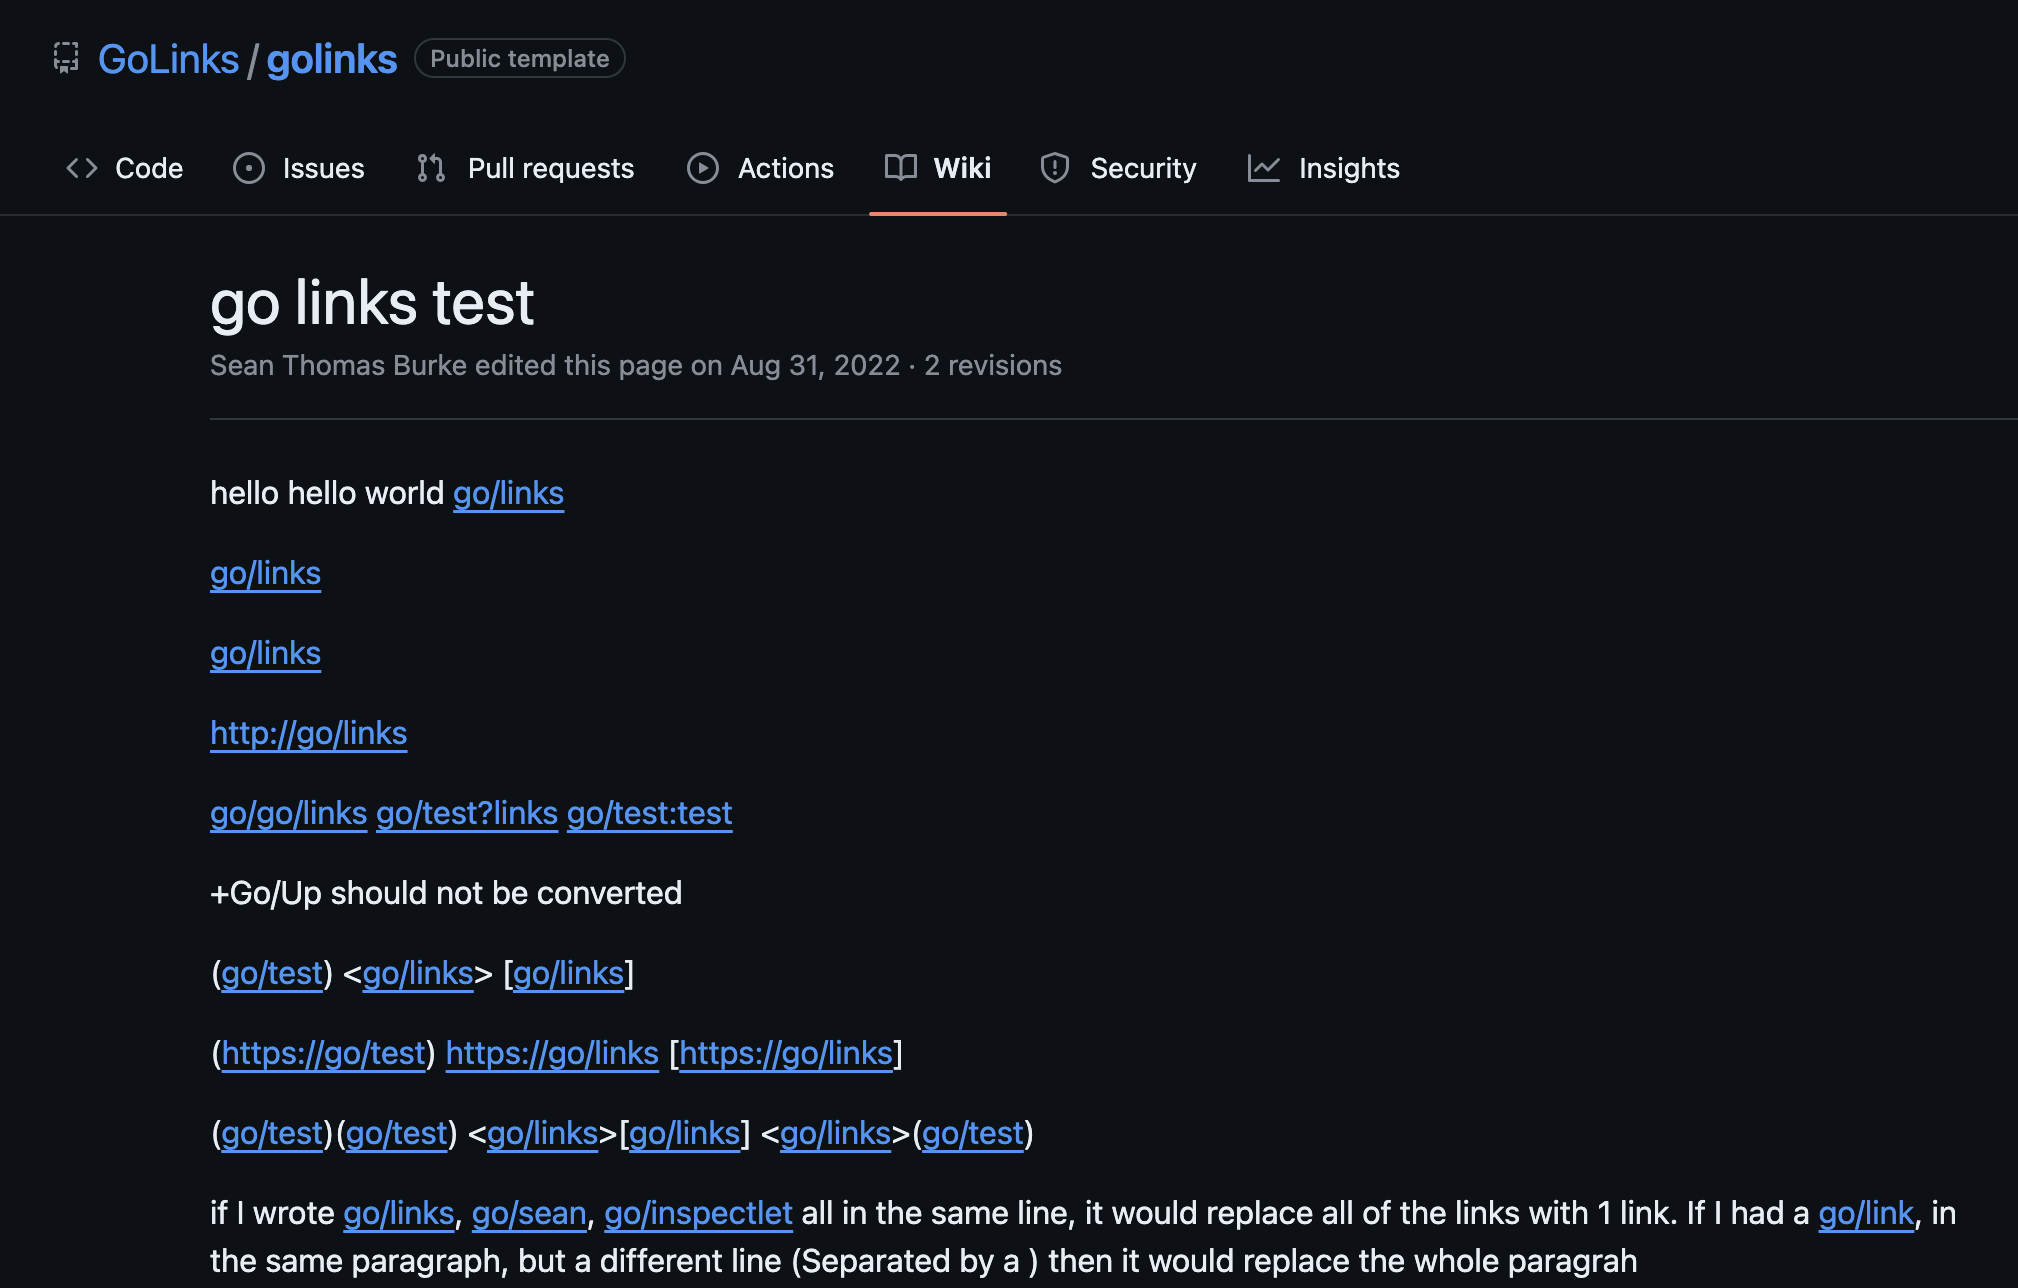Click the repository template icon beside GoLinks
The width and height of the screenshot is (2018, 1288).
pos(65,58)
